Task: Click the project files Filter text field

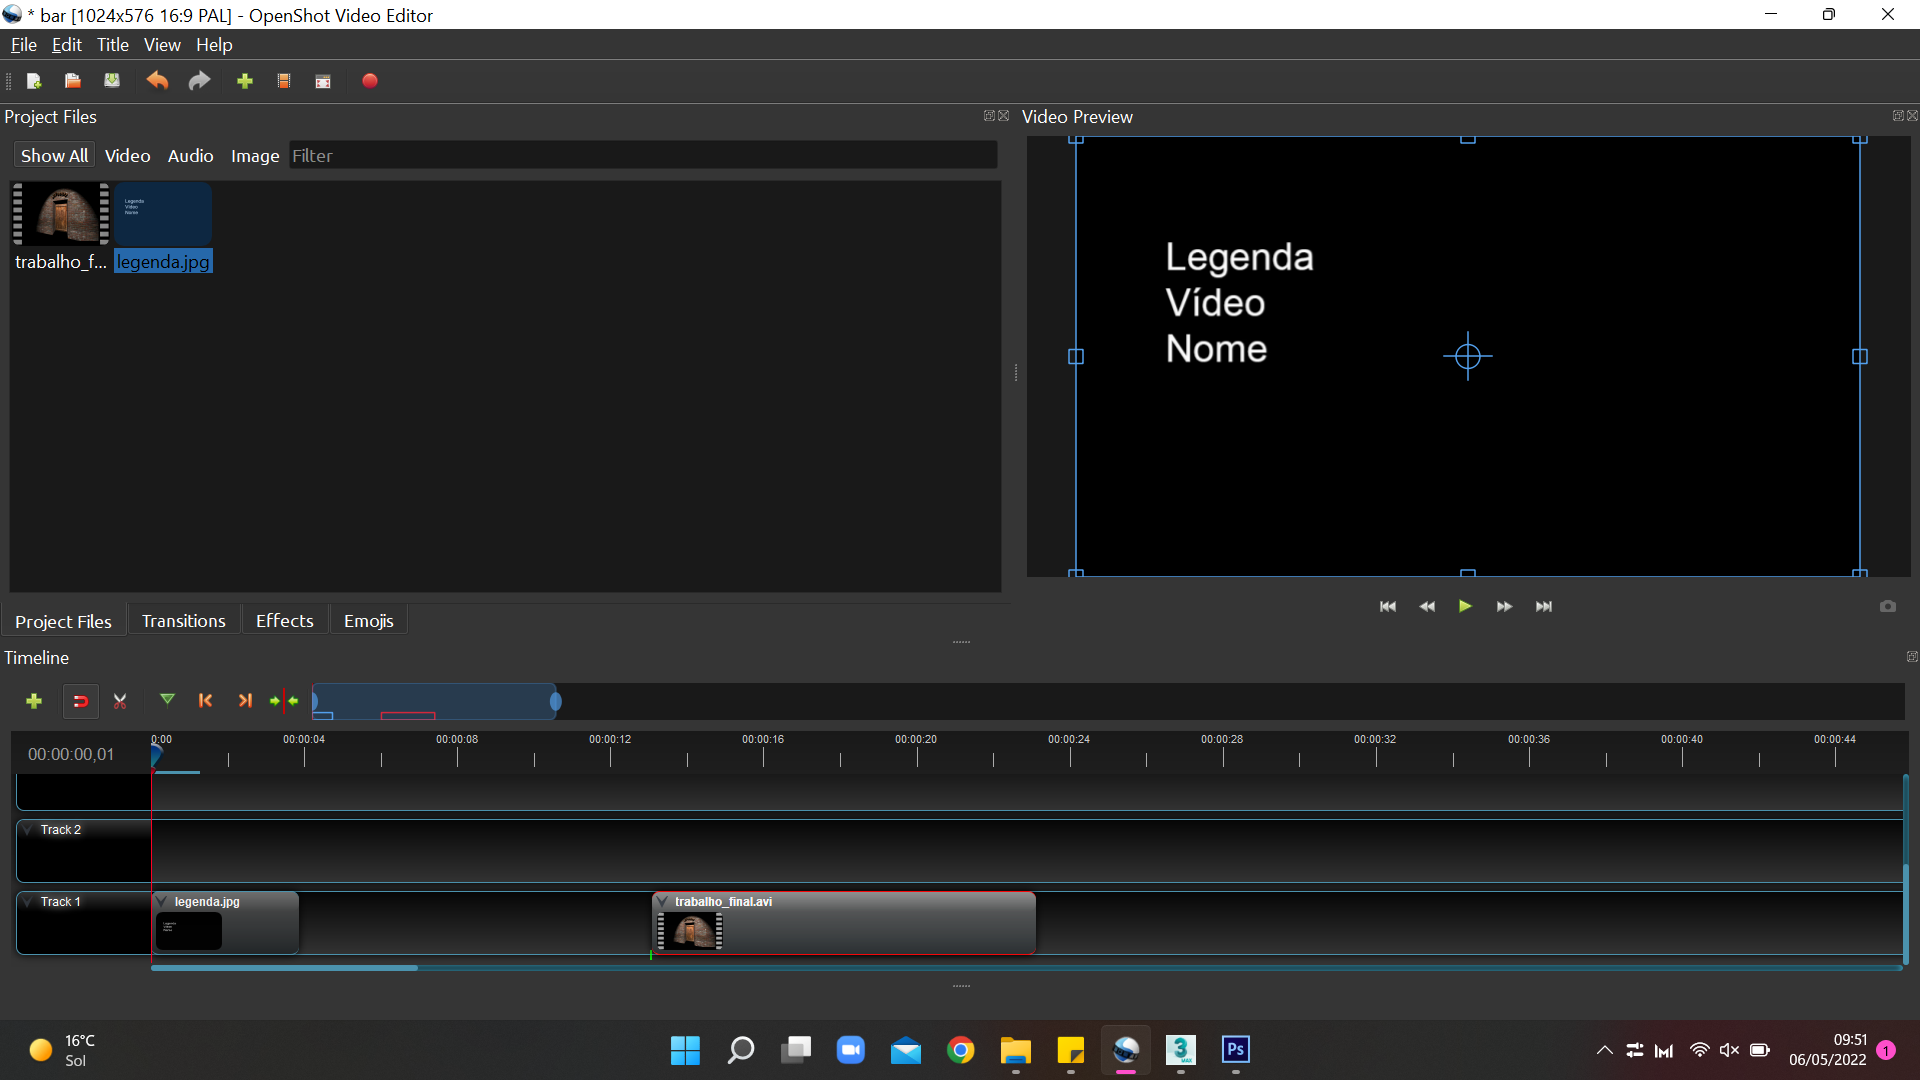Action: point(643,156)
